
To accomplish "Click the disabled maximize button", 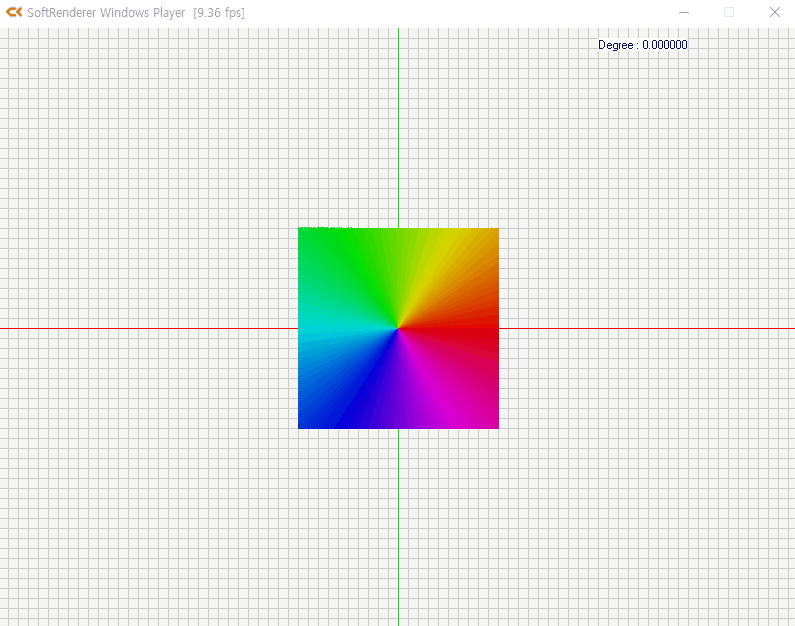I will coord(729,12).
